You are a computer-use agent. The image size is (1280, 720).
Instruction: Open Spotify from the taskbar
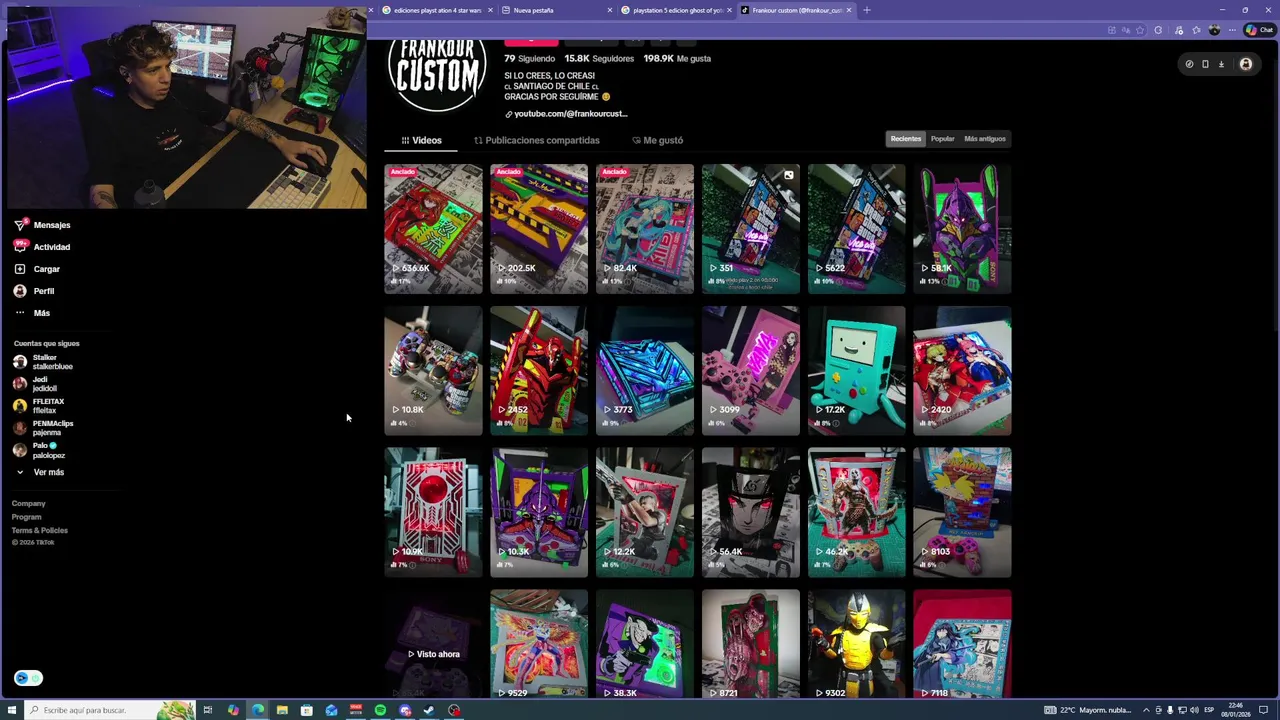pos(381,710)
